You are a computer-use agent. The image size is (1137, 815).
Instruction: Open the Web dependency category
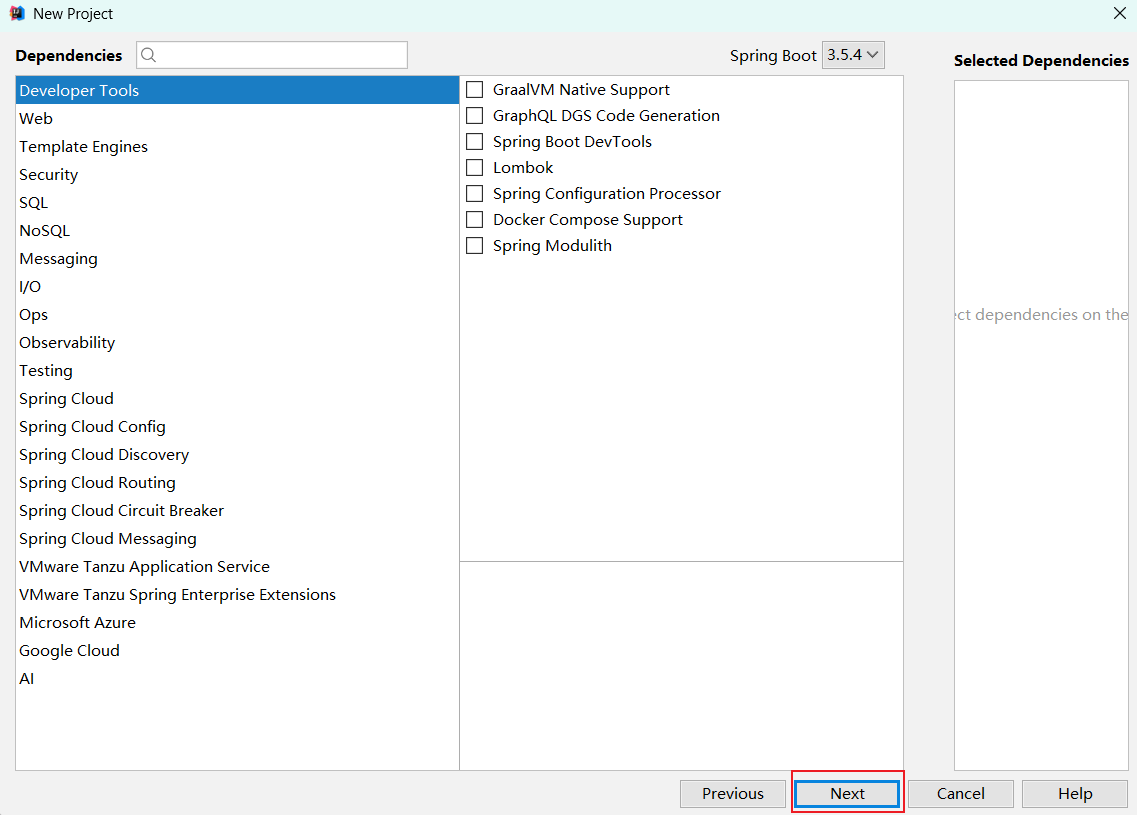point(237,118)
